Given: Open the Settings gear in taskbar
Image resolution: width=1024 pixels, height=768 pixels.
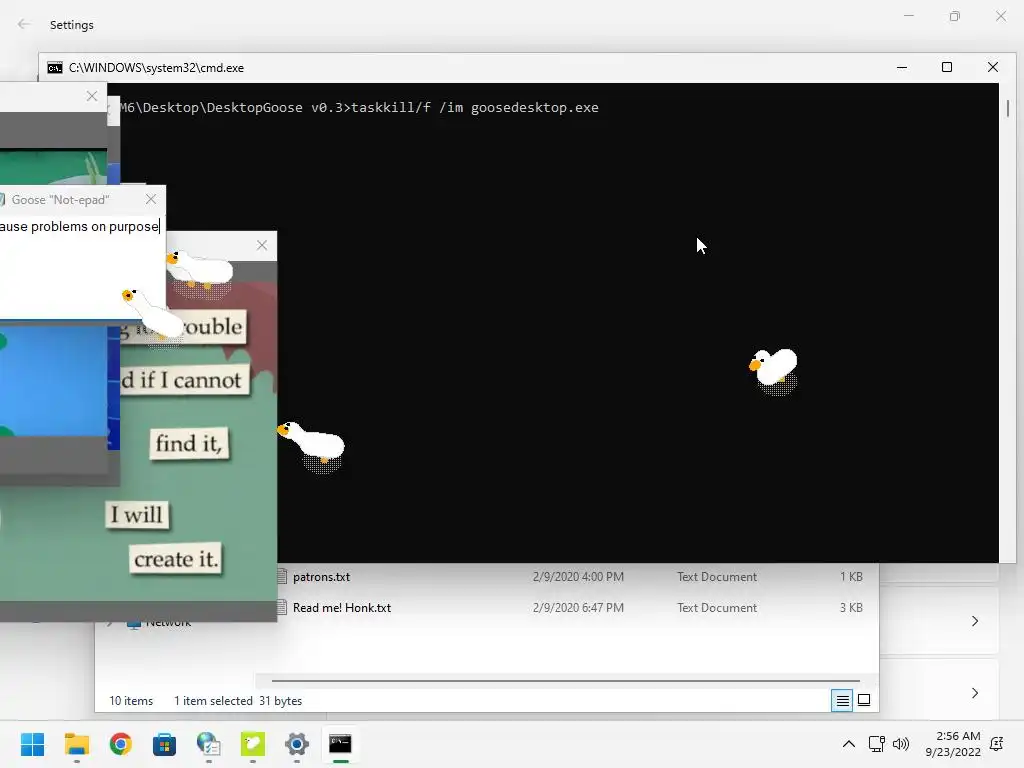Looking at the screenshot, I should 296,744.
